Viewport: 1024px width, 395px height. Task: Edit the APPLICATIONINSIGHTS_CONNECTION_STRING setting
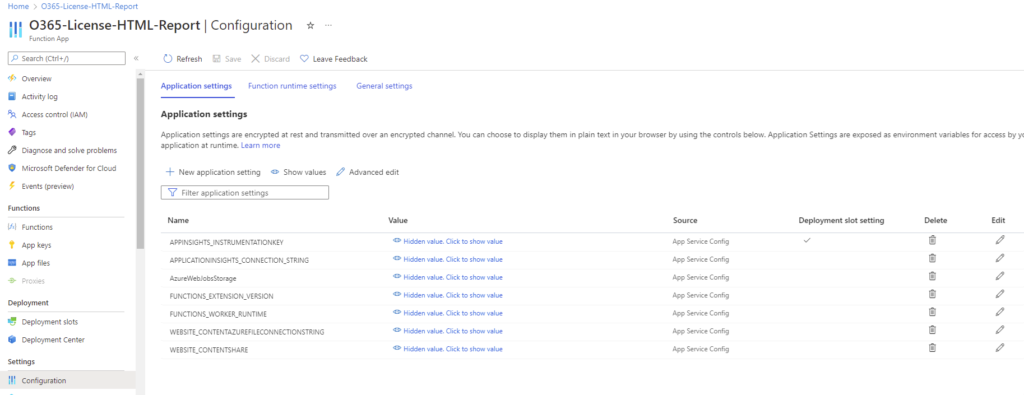[x=999, y=259]
